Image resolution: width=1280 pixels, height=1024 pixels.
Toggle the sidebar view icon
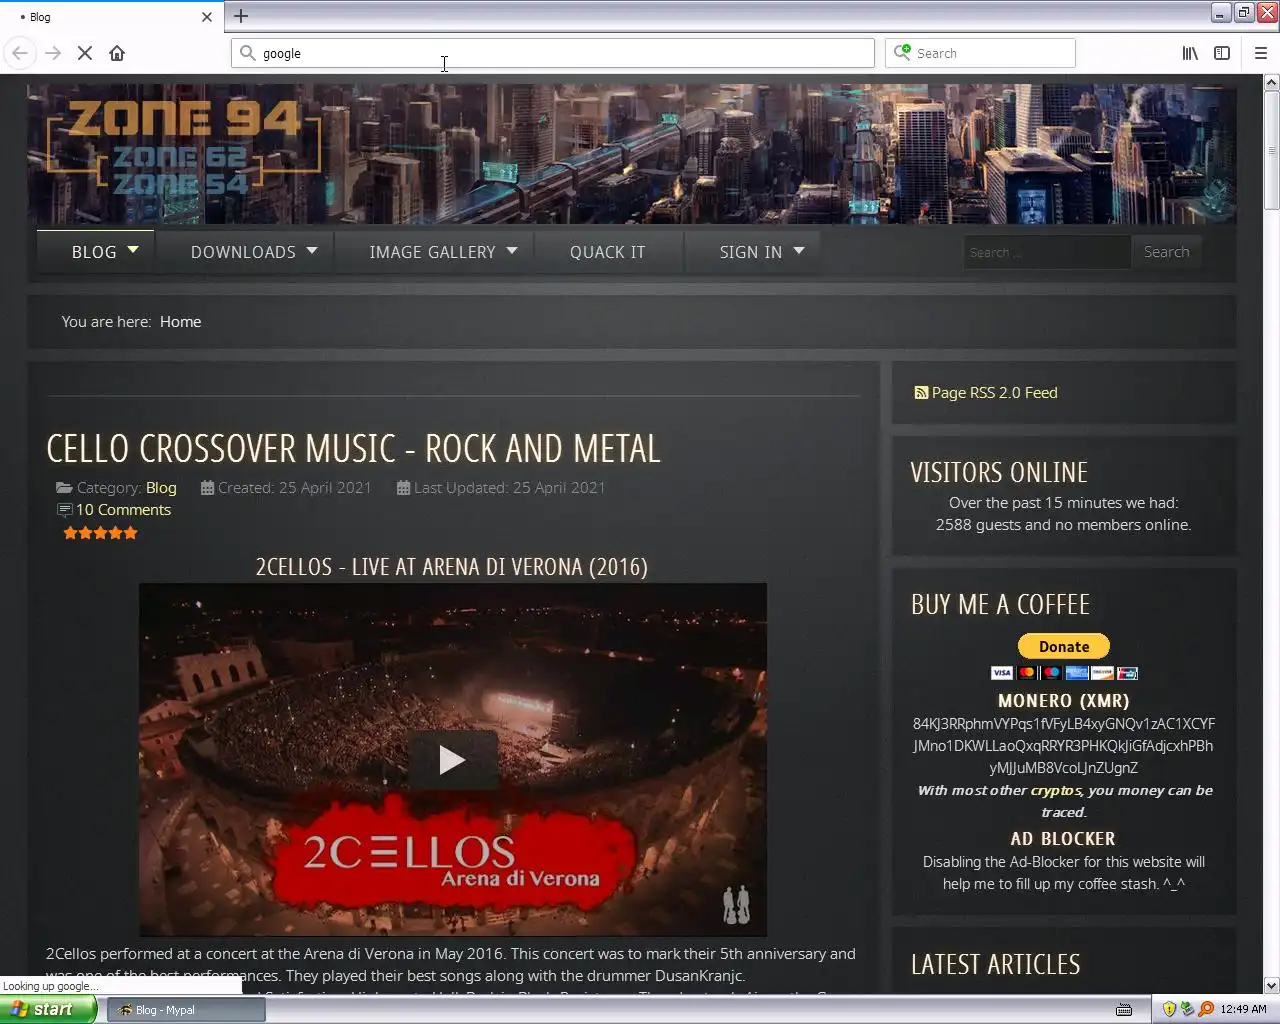[x=1222, y=53]
